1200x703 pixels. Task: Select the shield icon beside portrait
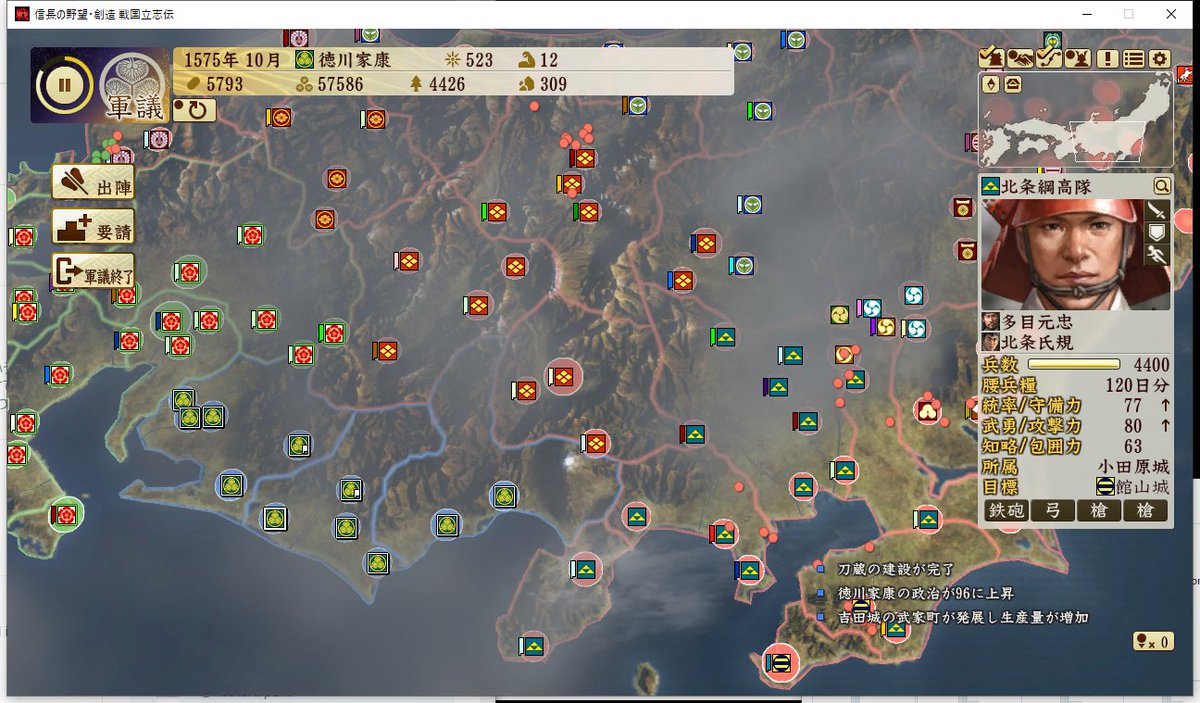tap(1158, 233)
